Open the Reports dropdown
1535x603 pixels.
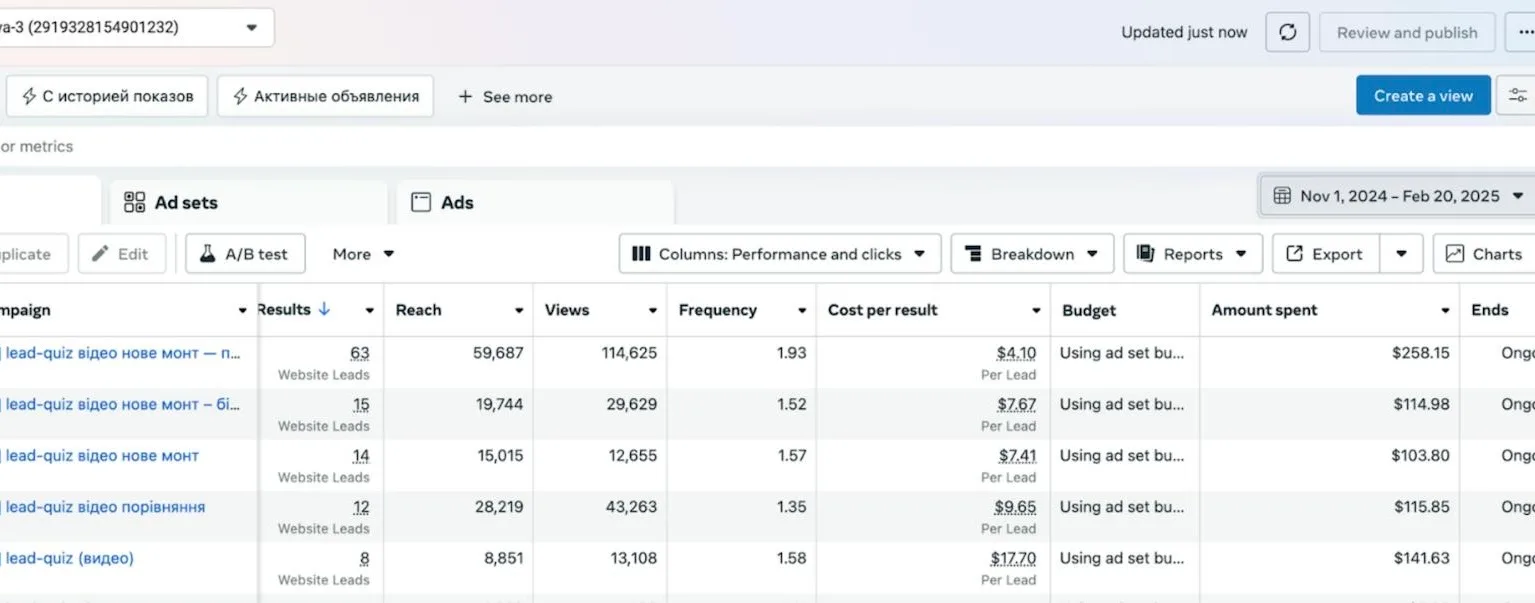(1193, 254)
